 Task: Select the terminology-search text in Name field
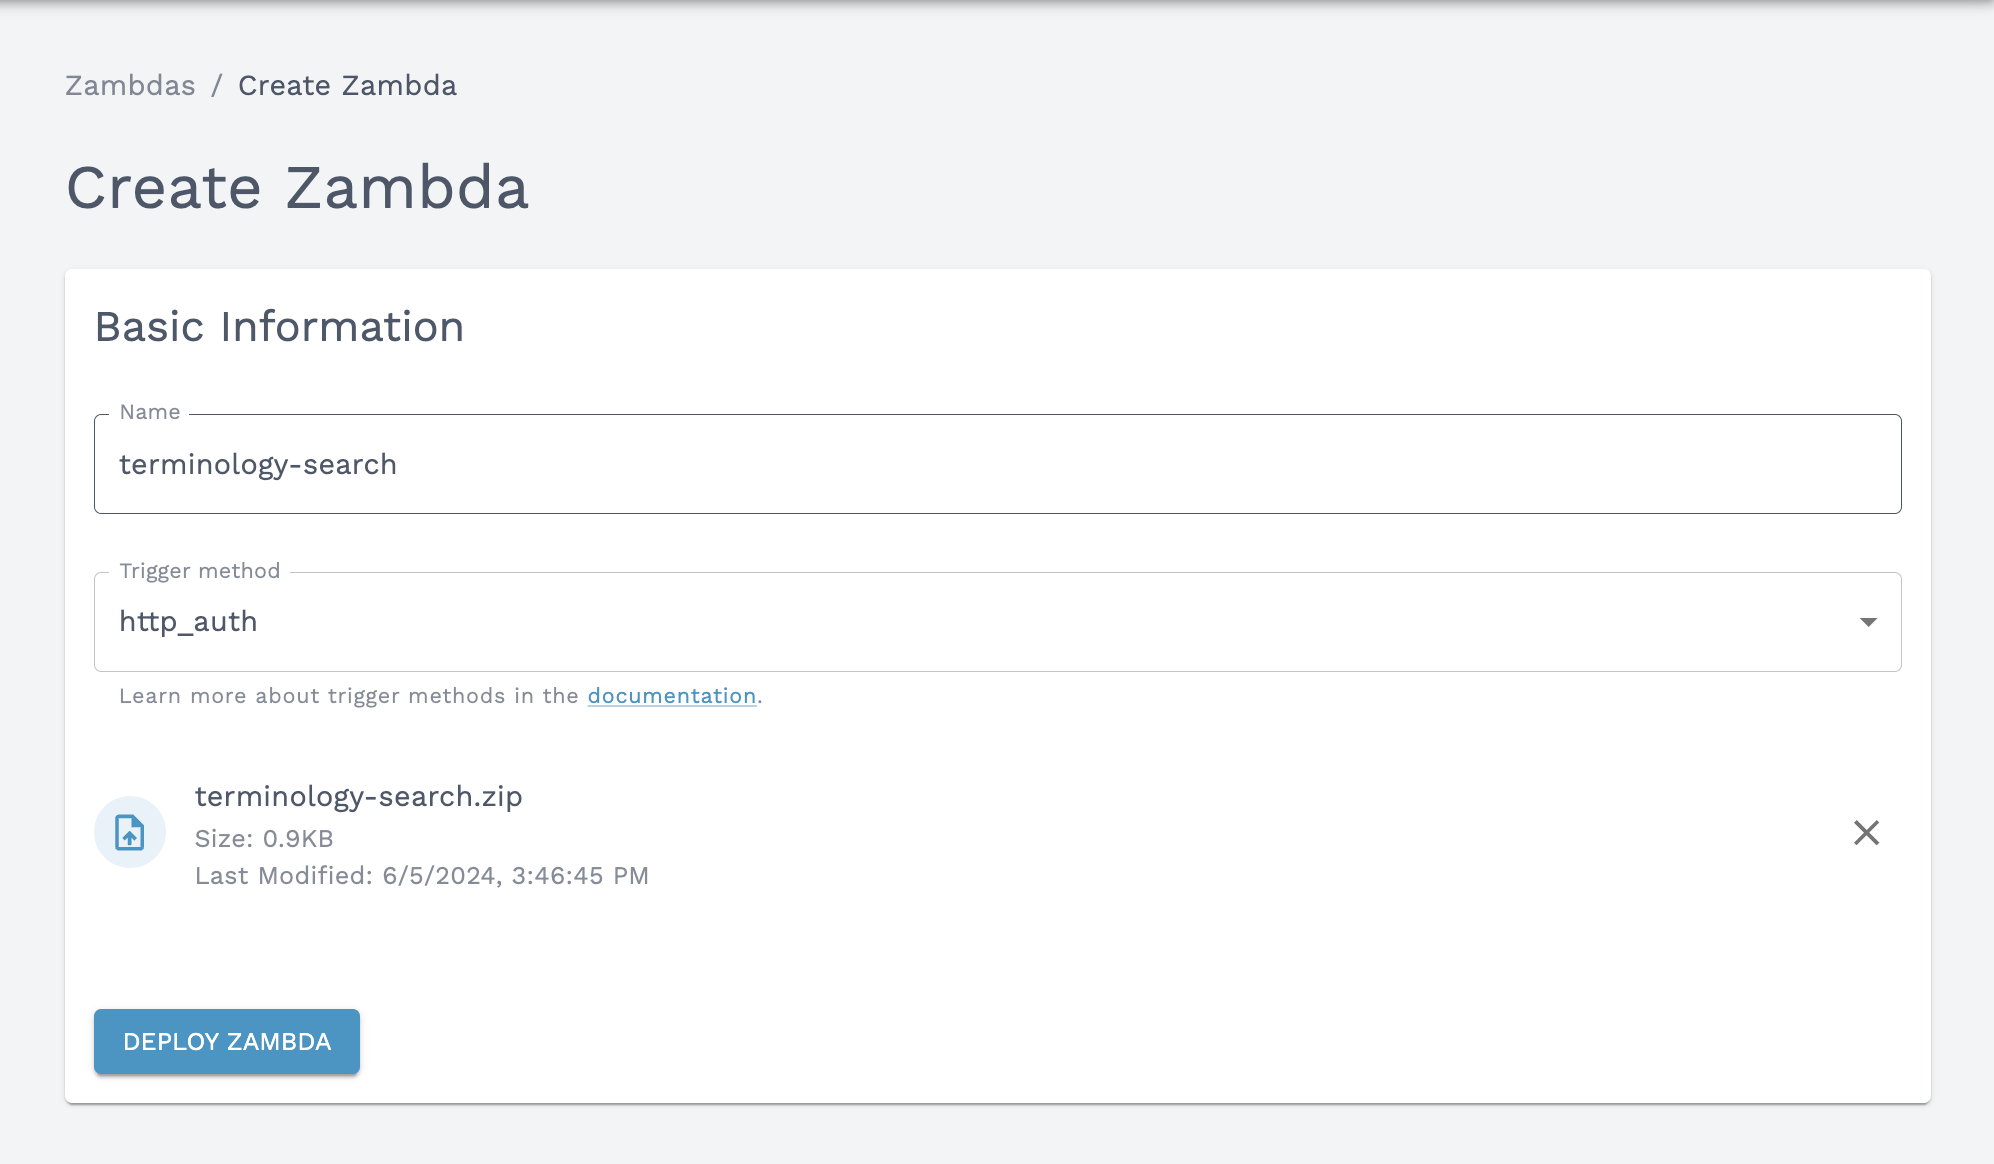[258, 463]
